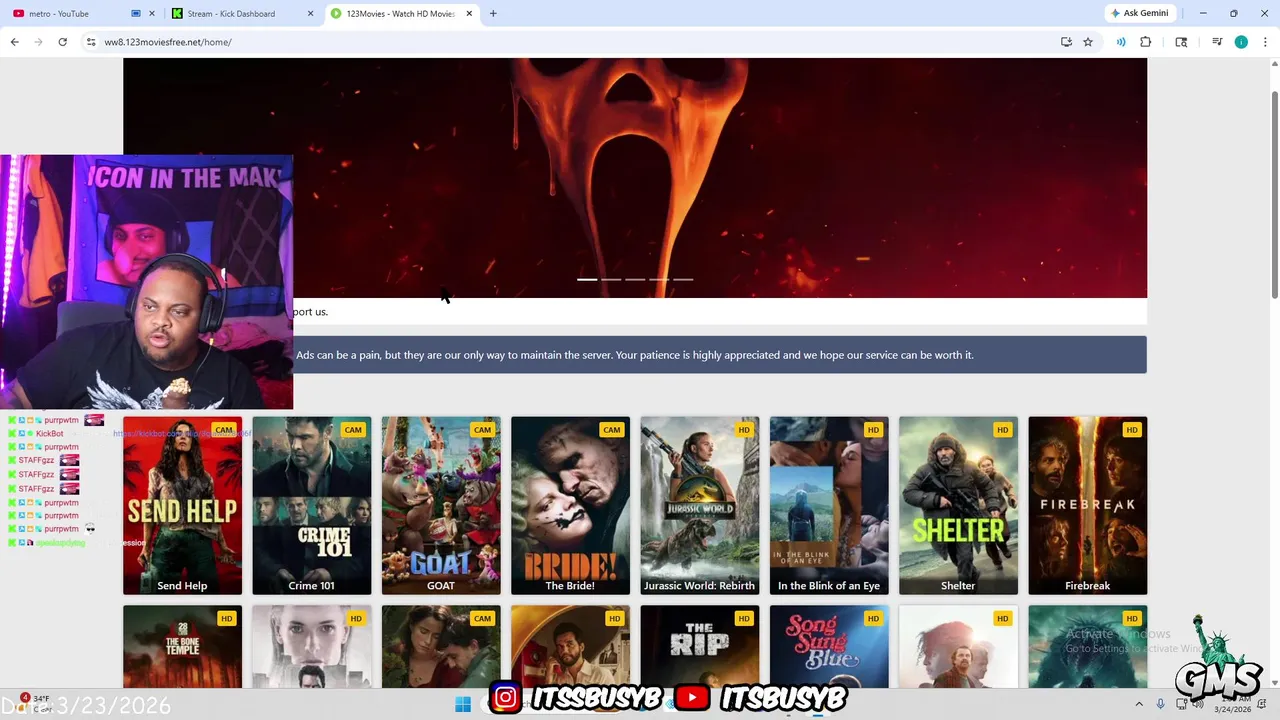Open the In the Blink of an Eye poster

point(829,506)
